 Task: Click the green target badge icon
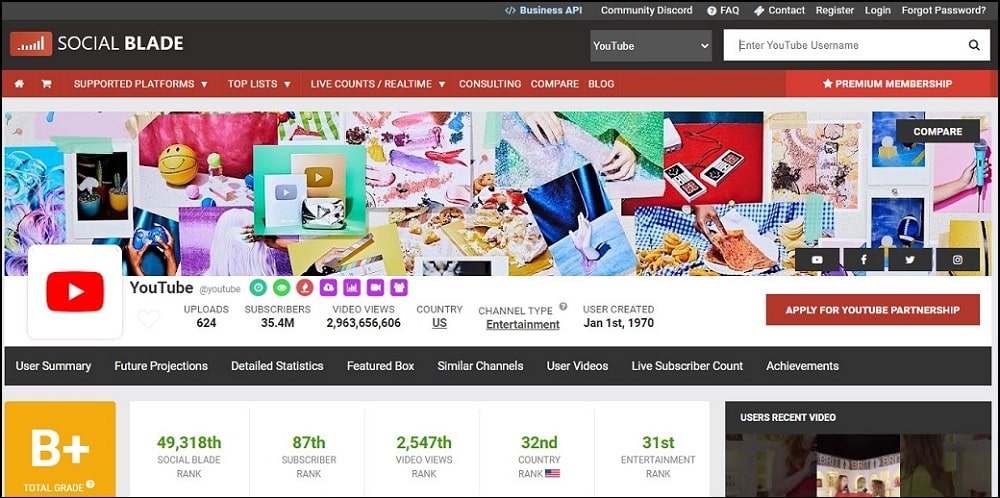258,288
